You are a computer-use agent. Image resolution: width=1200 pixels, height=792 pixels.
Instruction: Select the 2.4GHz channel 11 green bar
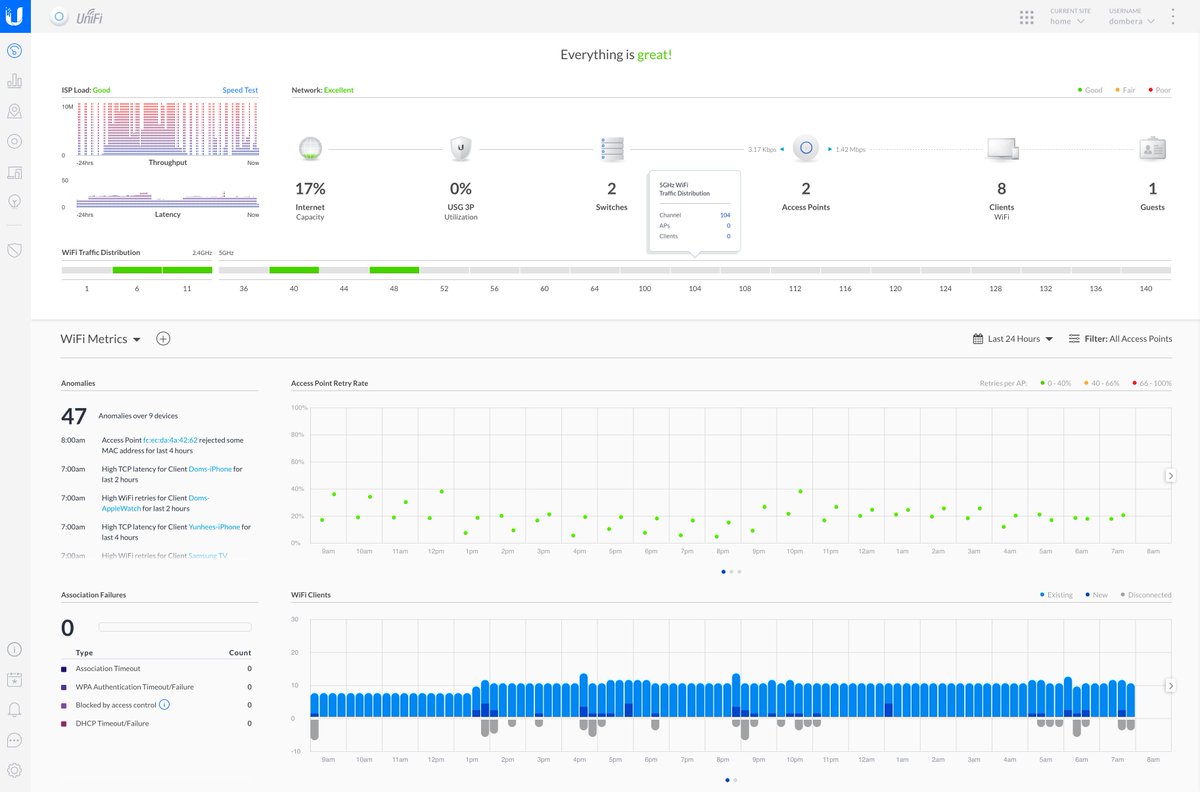(187, 270)
